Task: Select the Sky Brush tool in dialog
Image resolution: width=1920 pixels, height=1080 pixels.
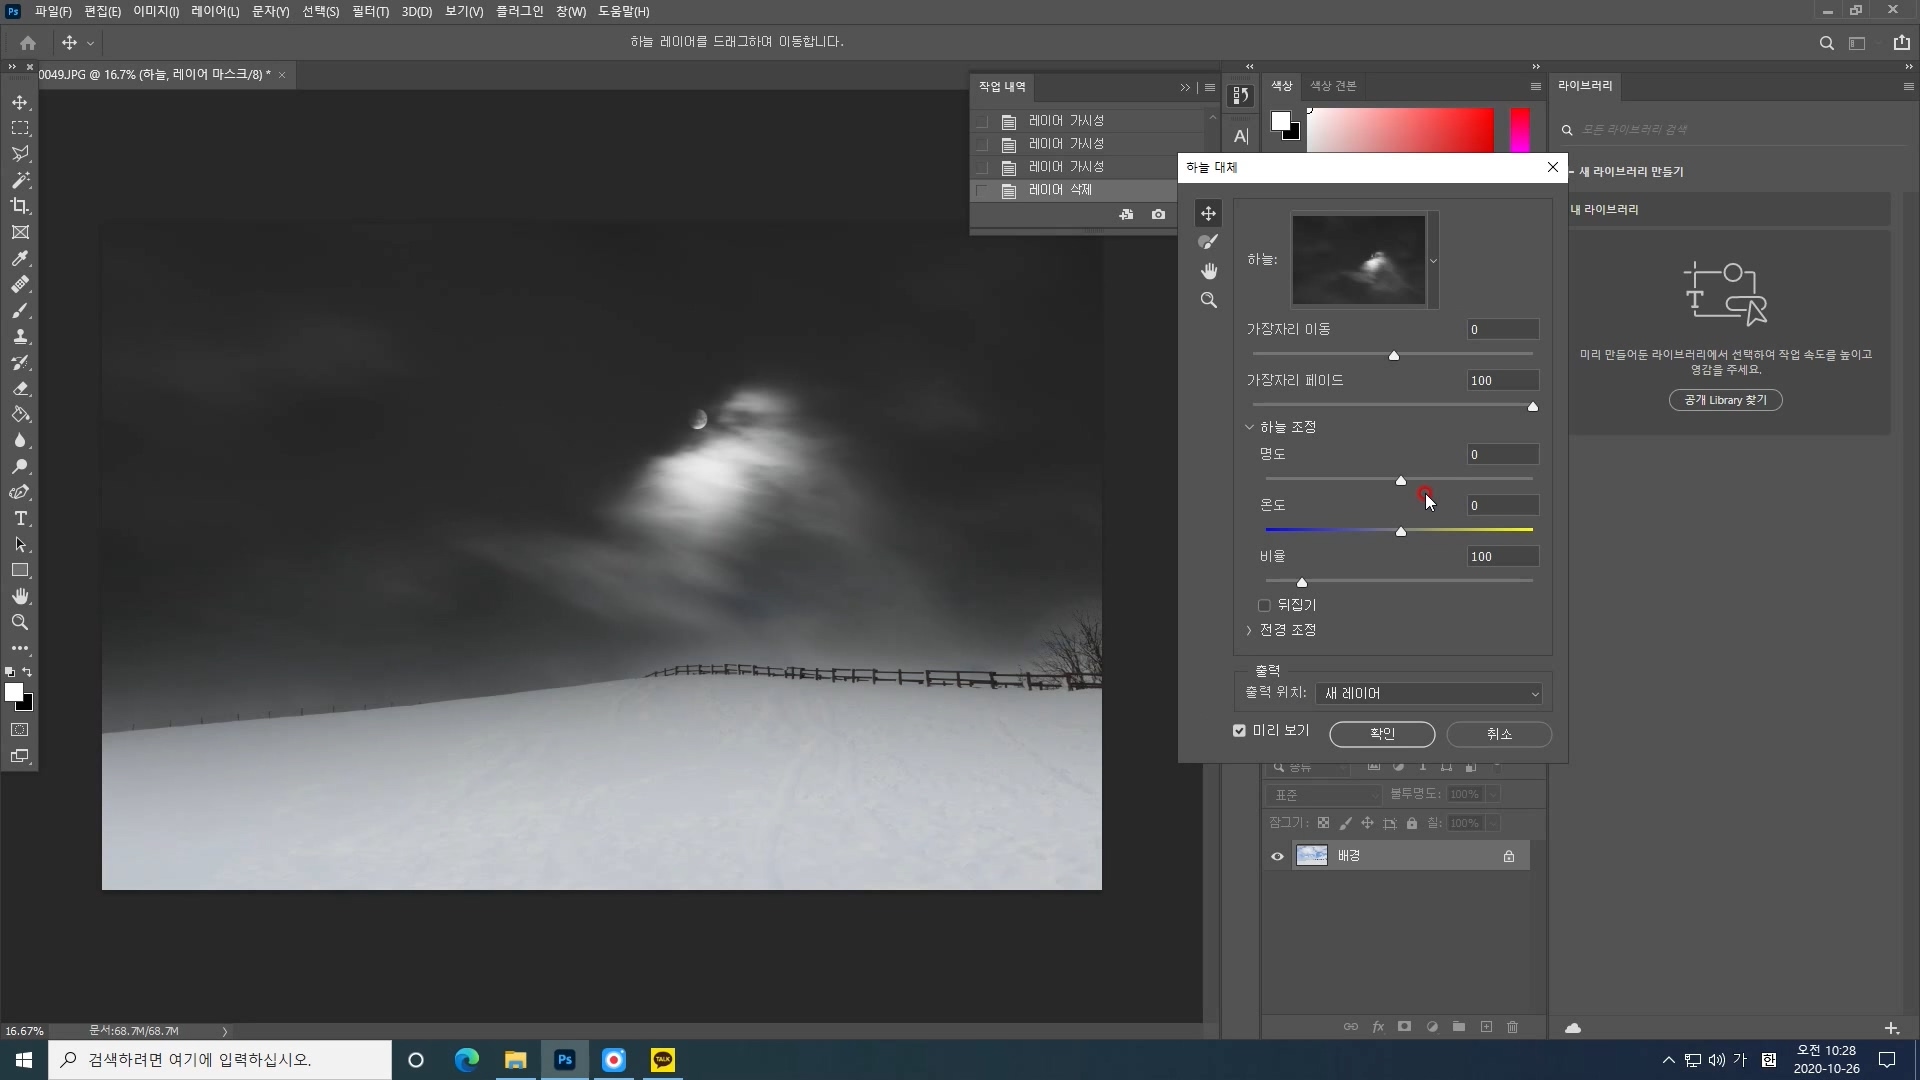Action: [1209, 242]
